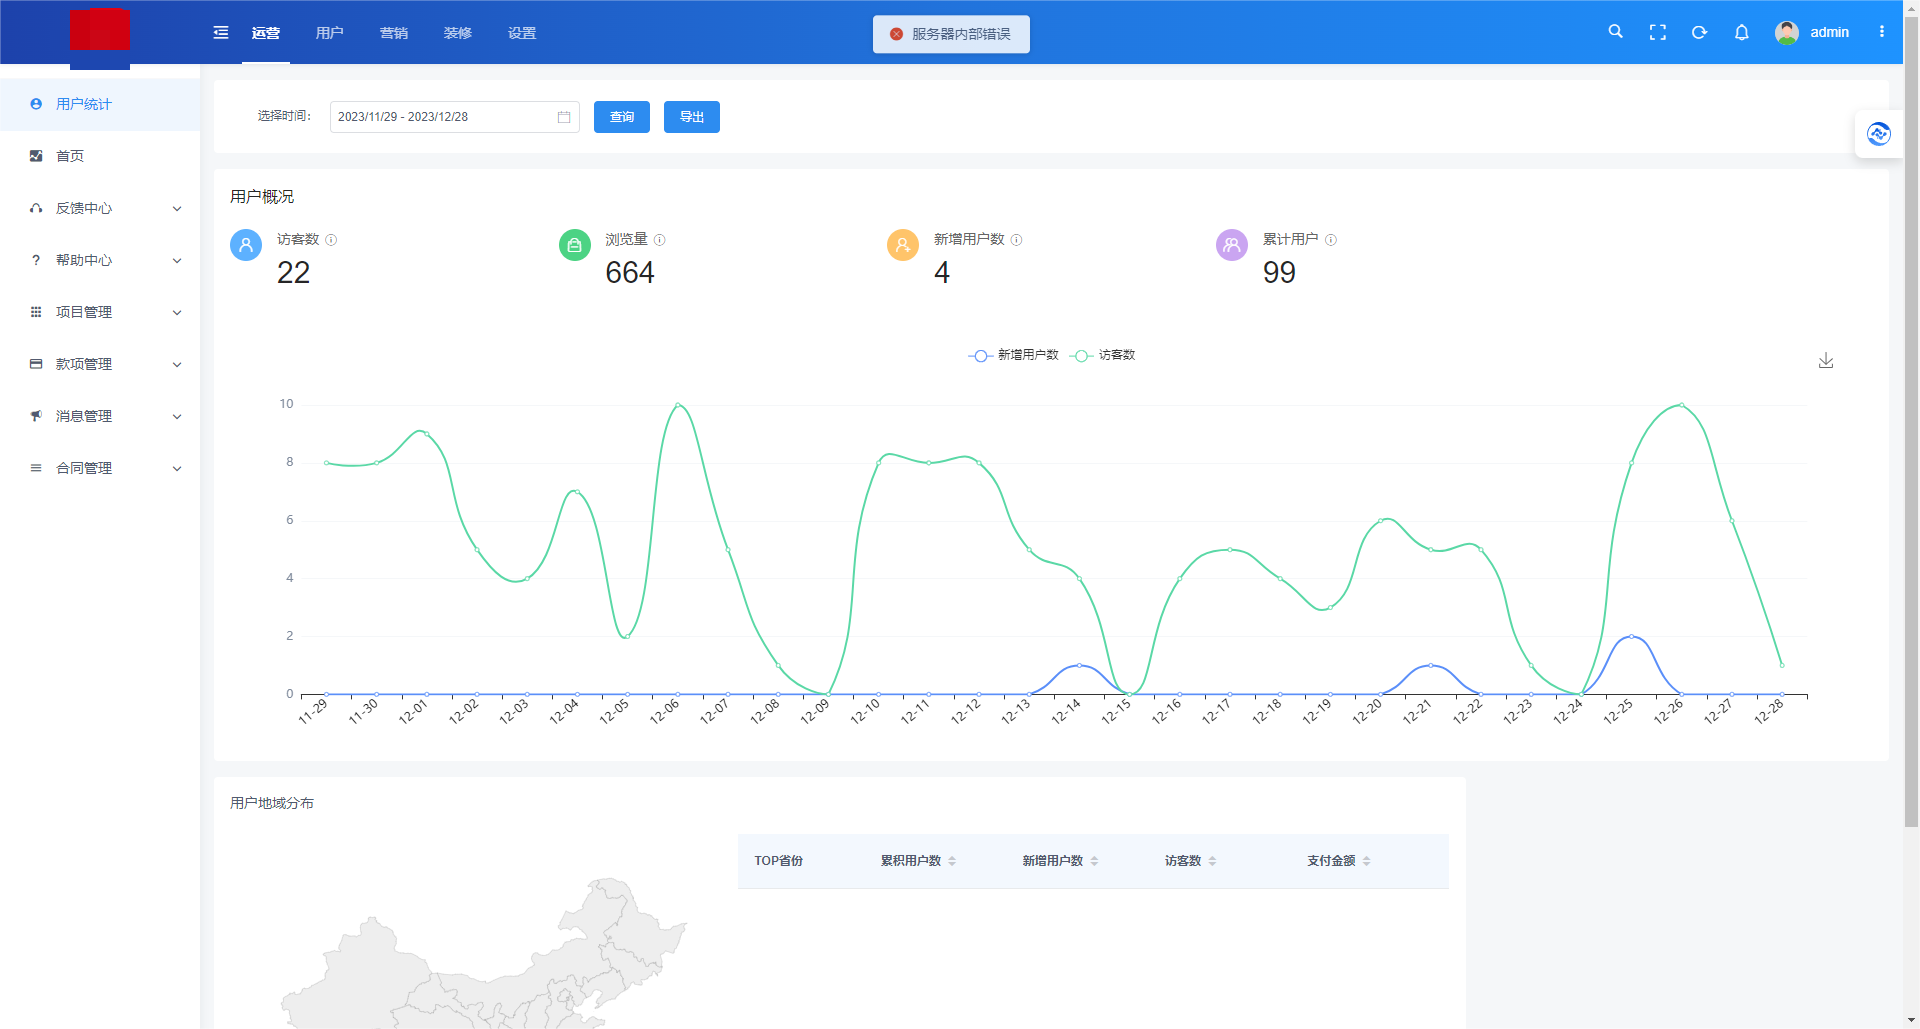Expand the 反馈中心 sidebar menu
The image size is (1920, 1029).
pyautogui.click(x=100, y=208)
